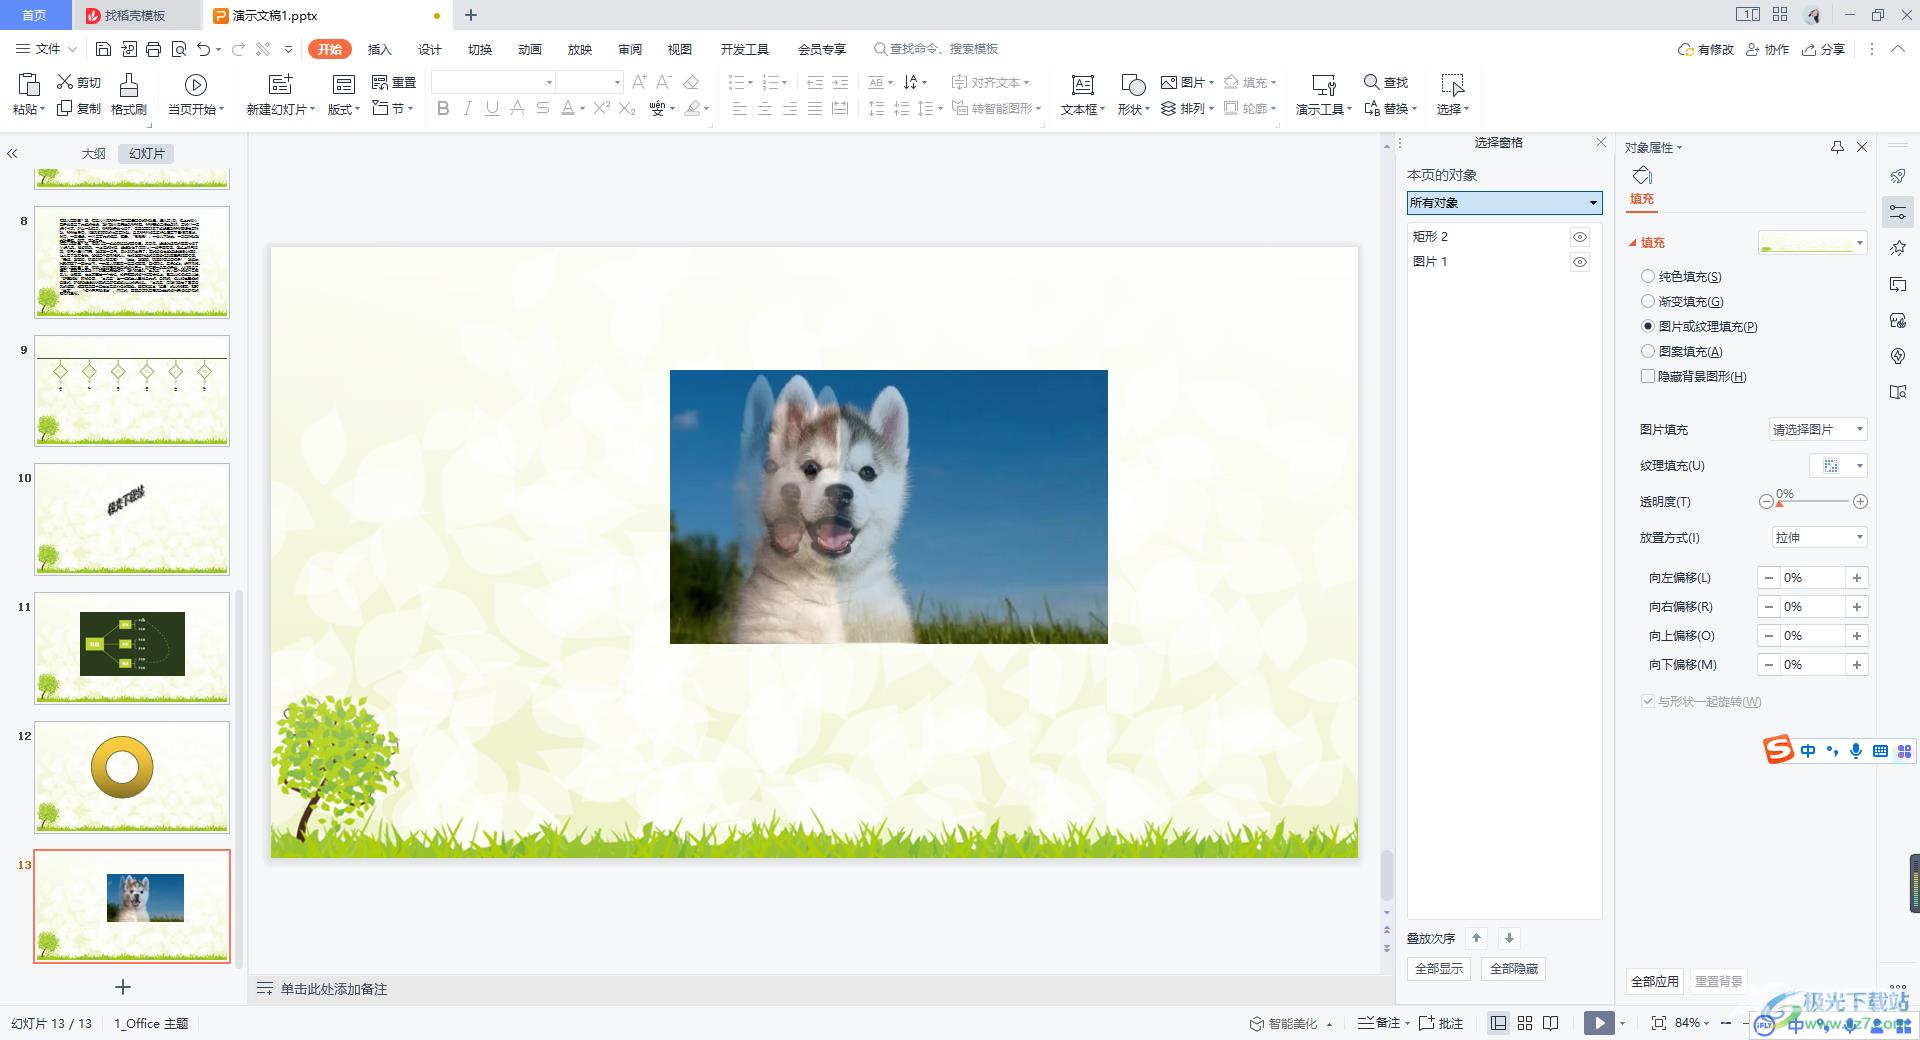Move object down in stacking order
The height and width of the screenshot is (1040, 1920).
[x=1509, y=938]
